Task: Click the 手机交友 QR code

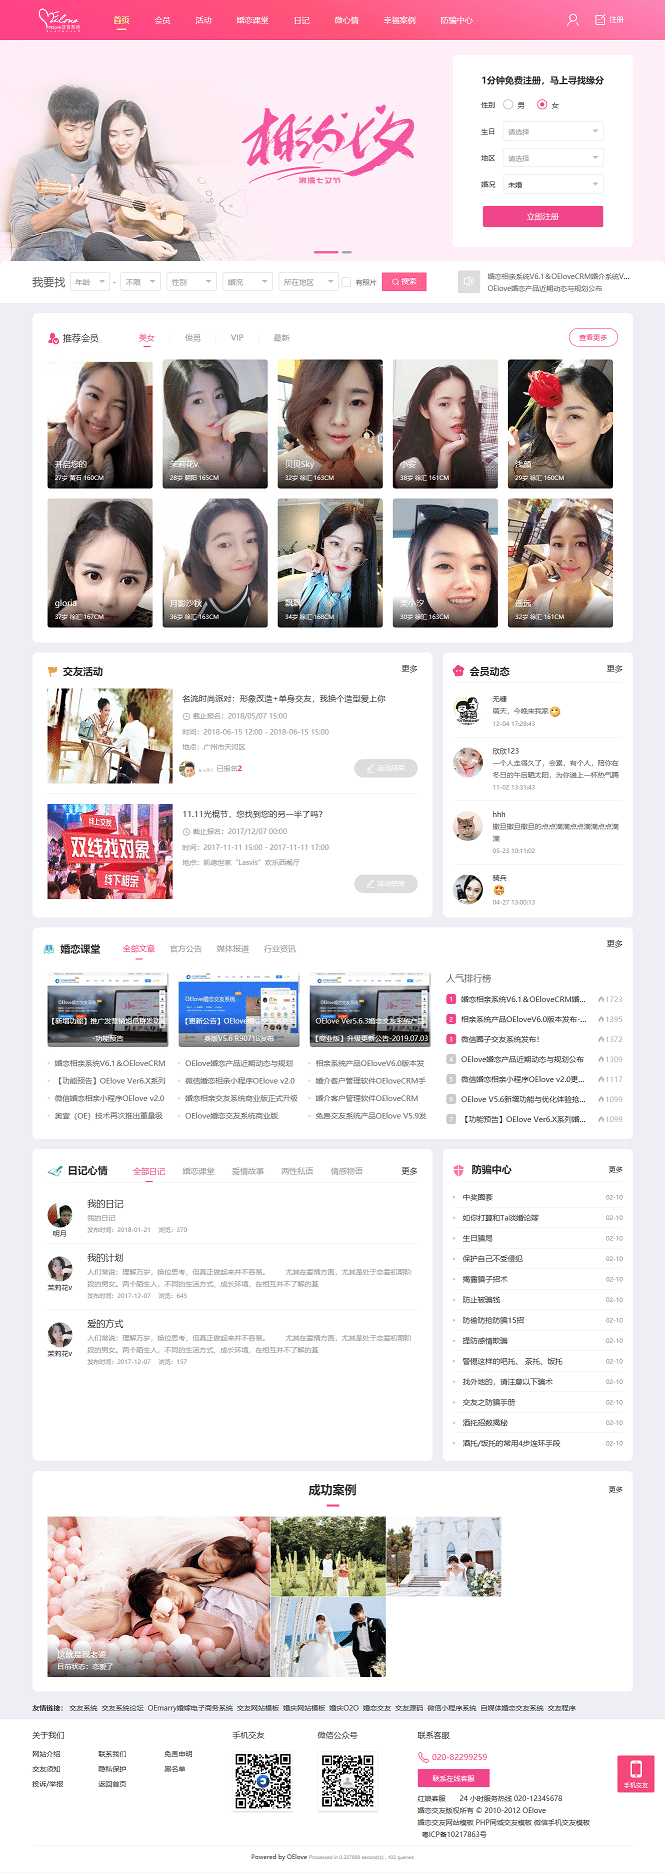Action: [262, 1780]
